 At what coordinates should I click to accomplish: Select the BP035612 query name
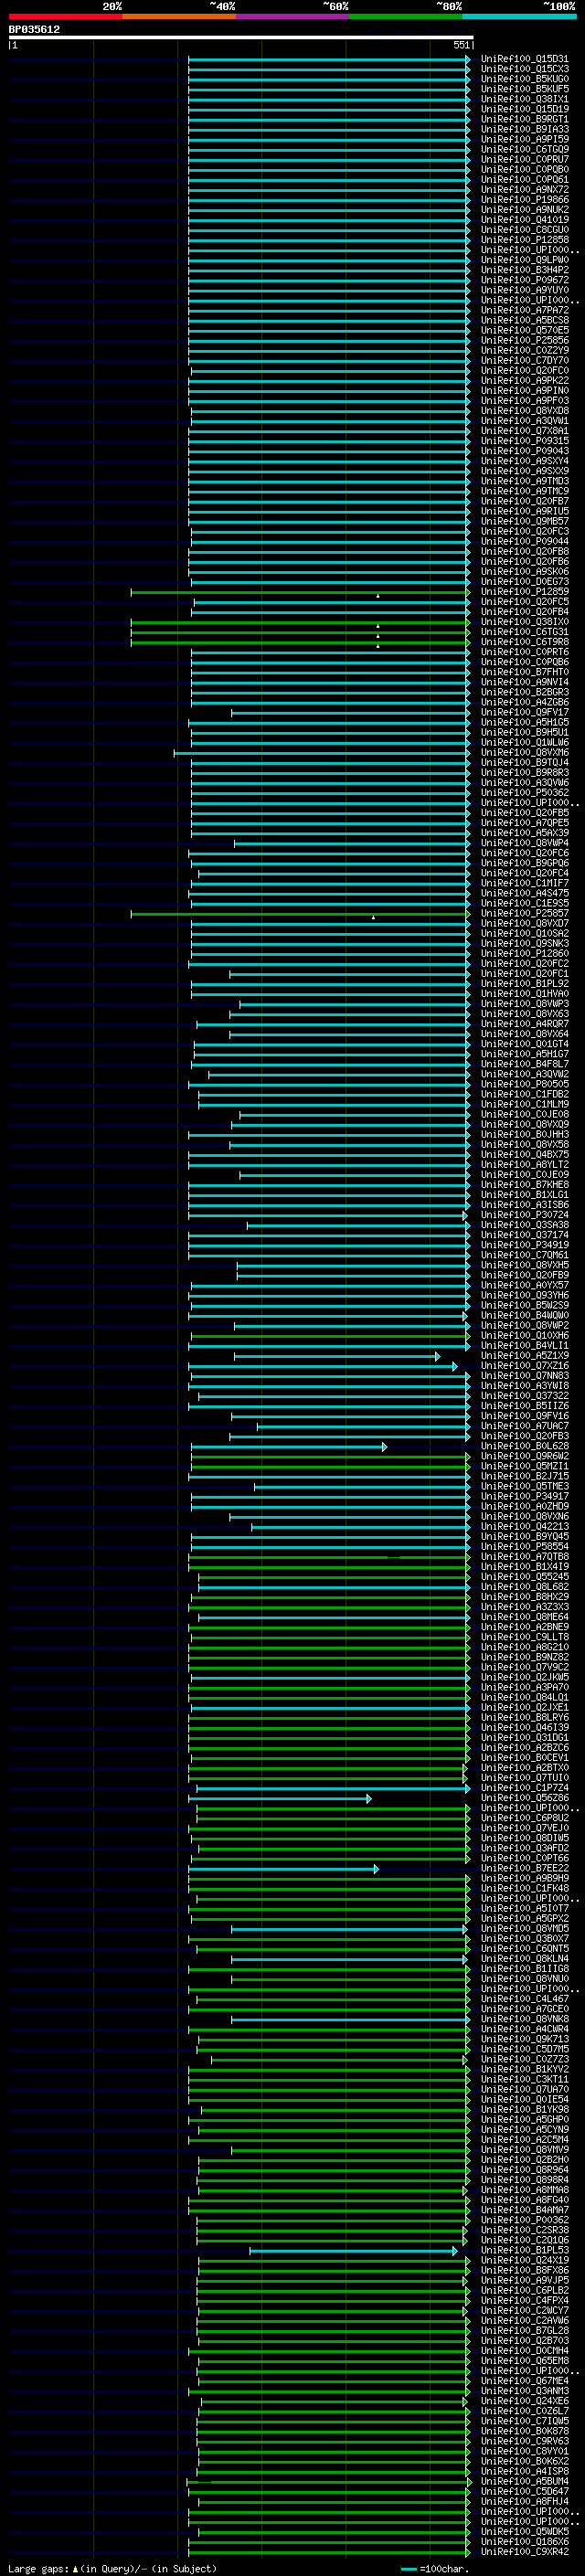click(34, 29)
